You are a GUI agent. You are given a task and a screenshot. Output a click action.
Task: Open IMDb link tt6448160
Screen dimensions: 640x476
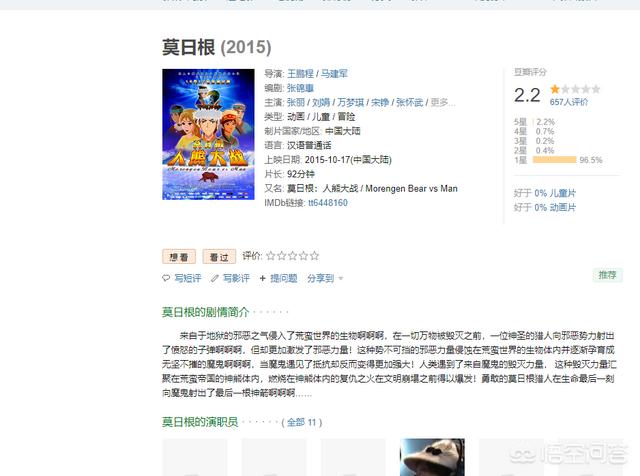tap(328, 203)
